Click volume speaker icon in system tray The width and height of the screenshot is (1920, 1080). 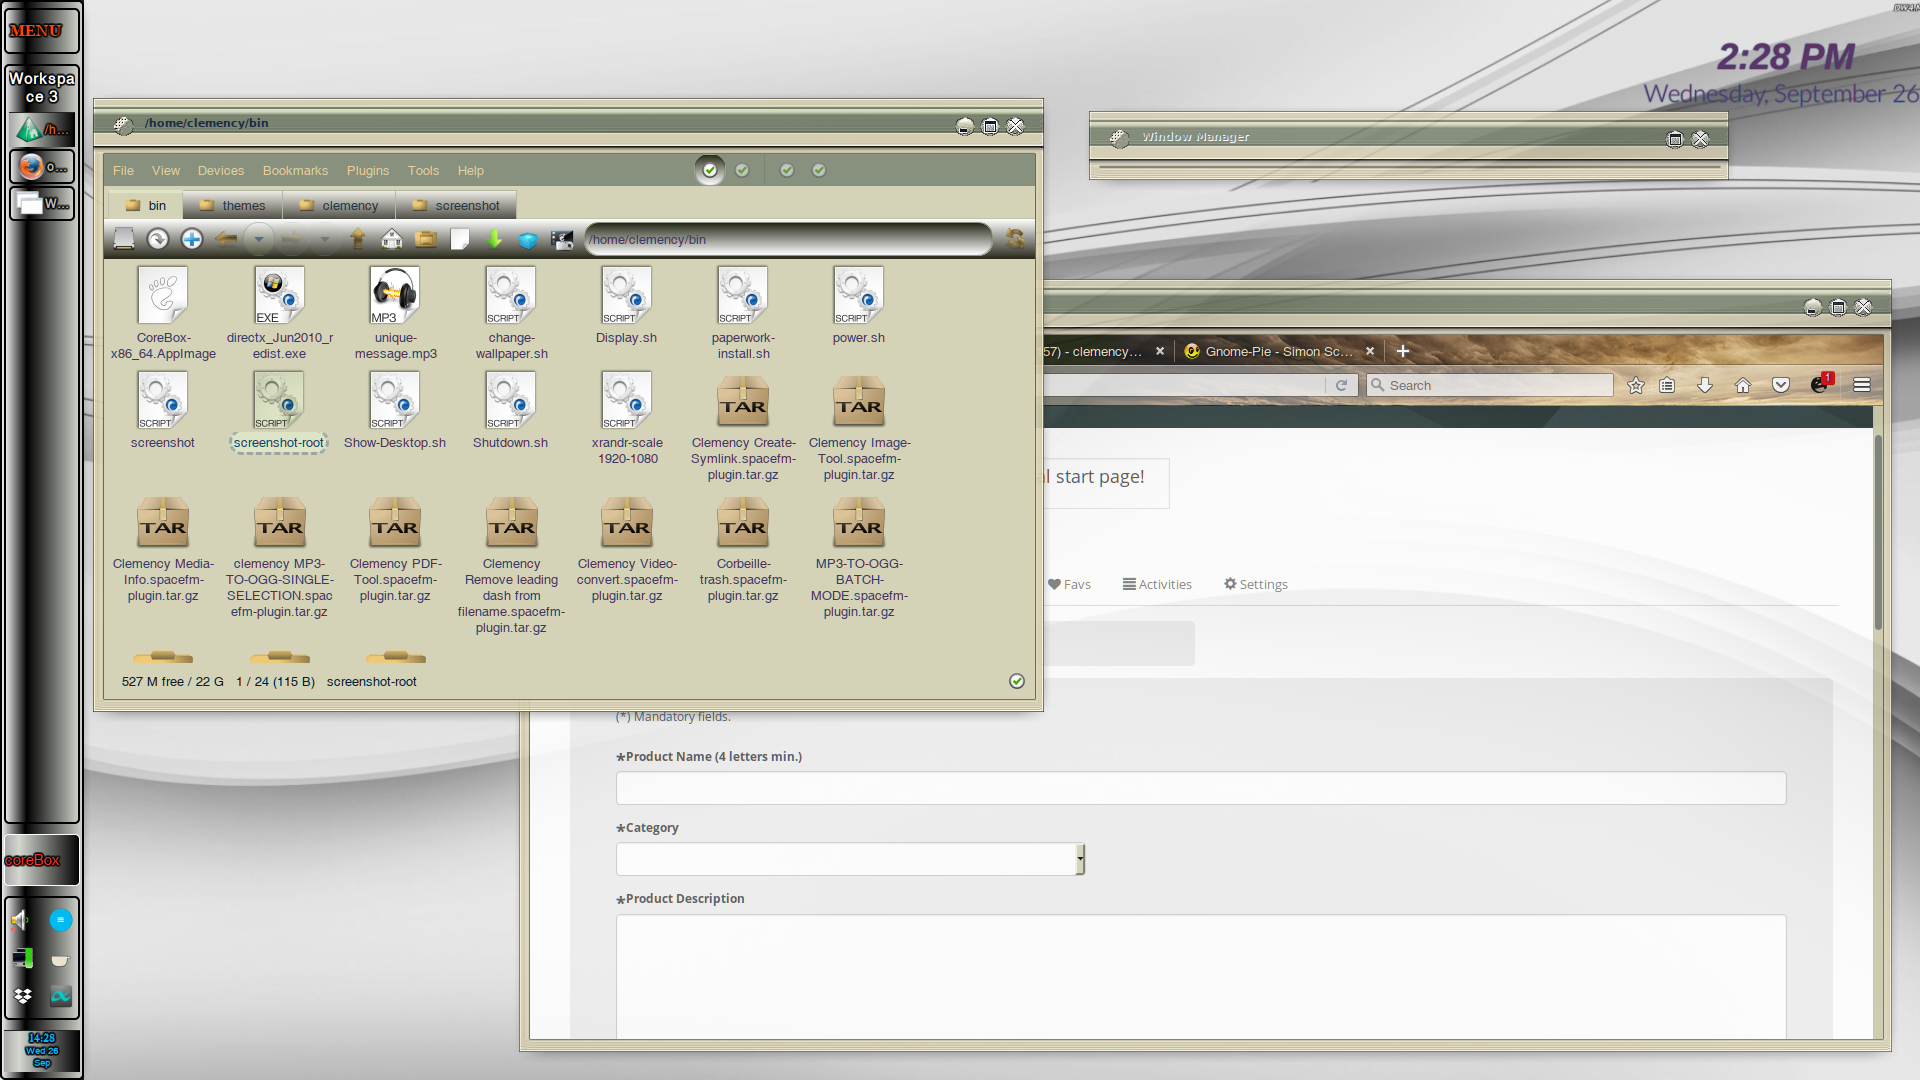[x=21, y=920]
